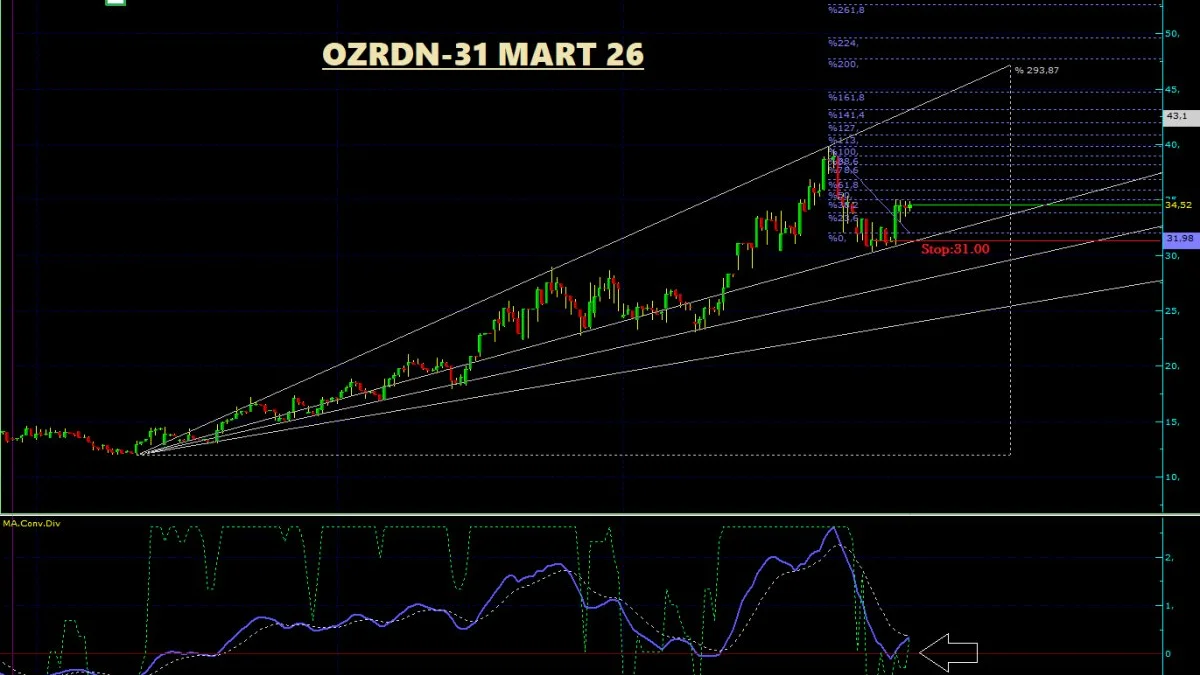Select the % 293,87 measurement label
Screen dimensions: 1200x675
click(1038, 70)
